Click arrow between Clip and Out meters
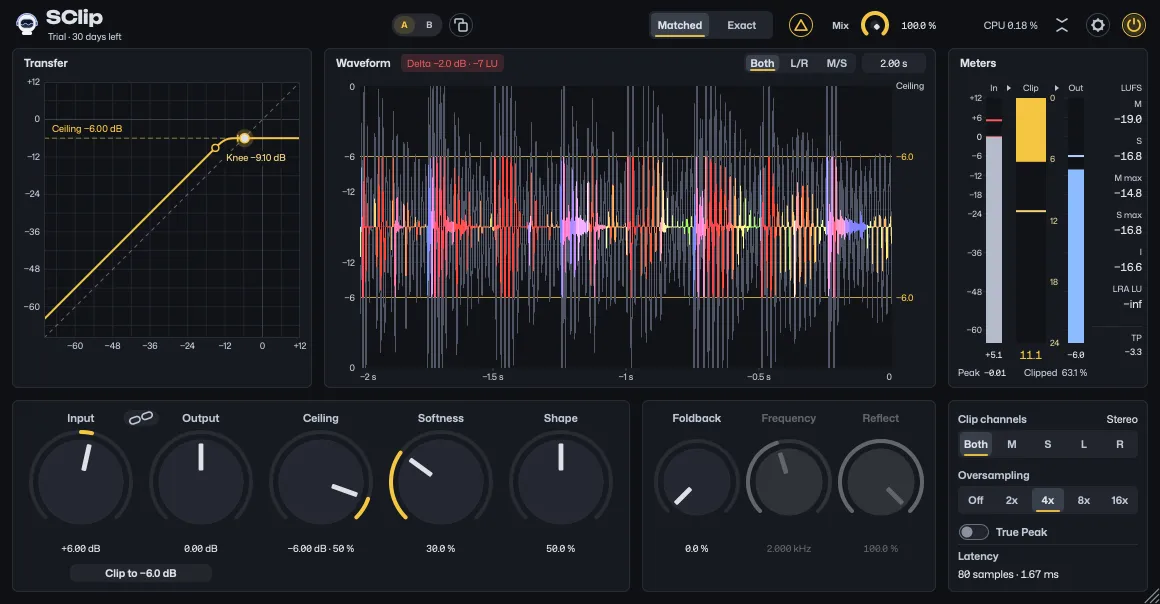The height and width of the screenshot is (604, 1160). point(1056,88)
